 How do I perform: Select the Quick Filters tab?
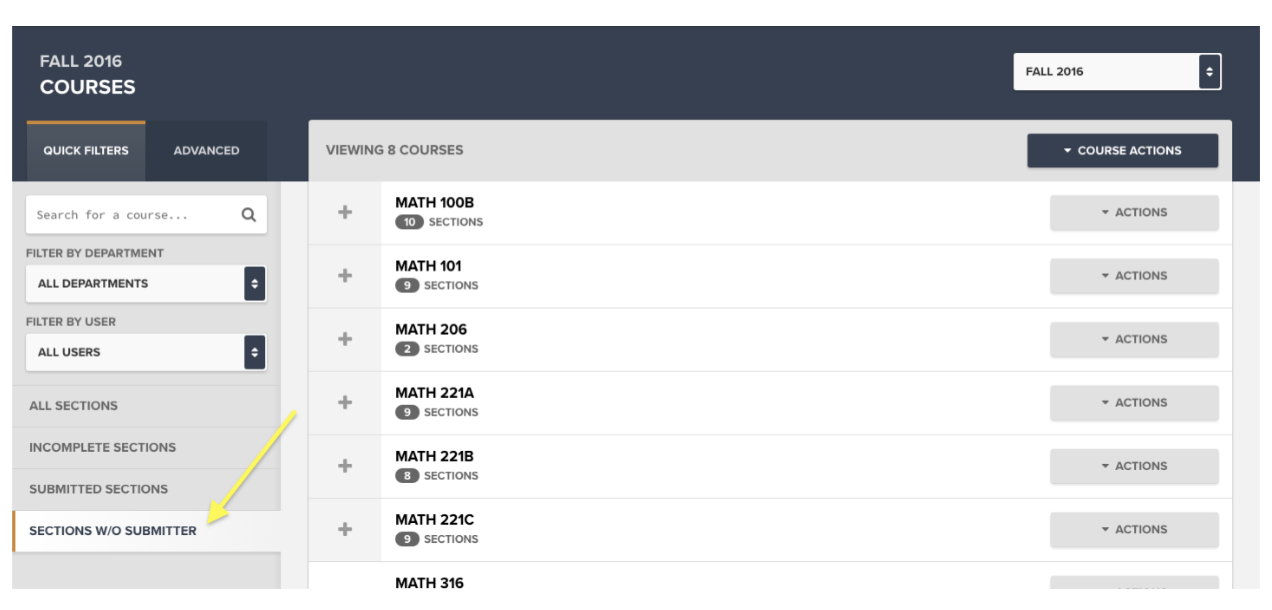[x=86, y=151]
